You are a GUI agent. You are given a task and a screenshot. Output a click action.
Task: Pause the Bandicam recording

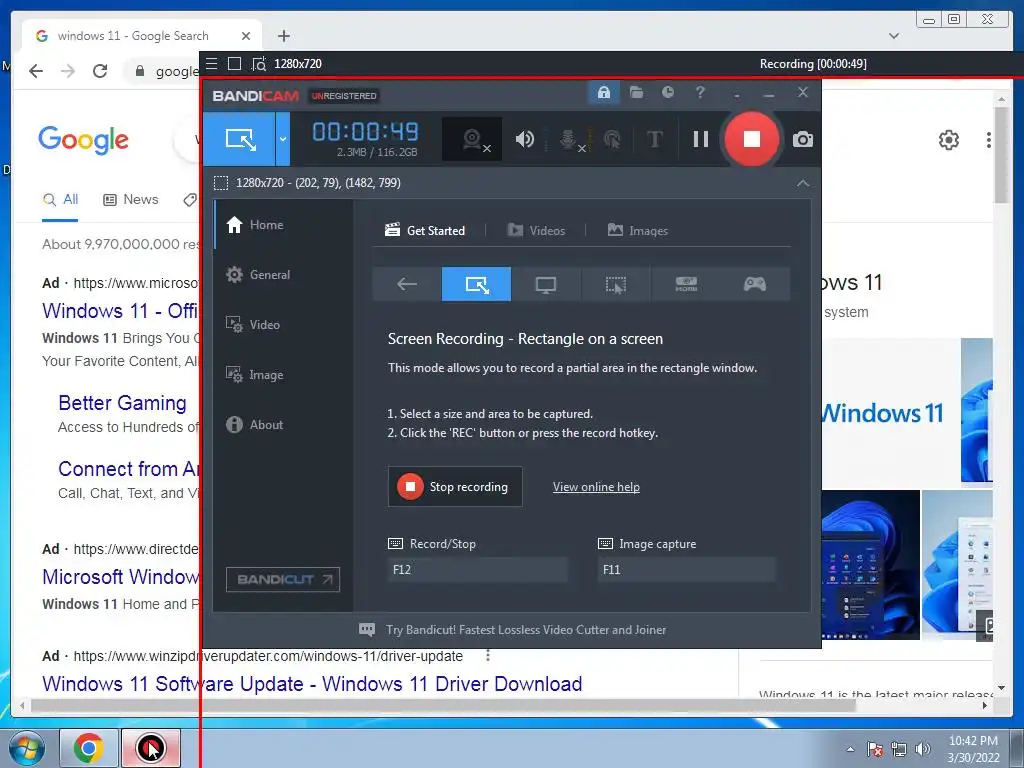pos(701,139)
